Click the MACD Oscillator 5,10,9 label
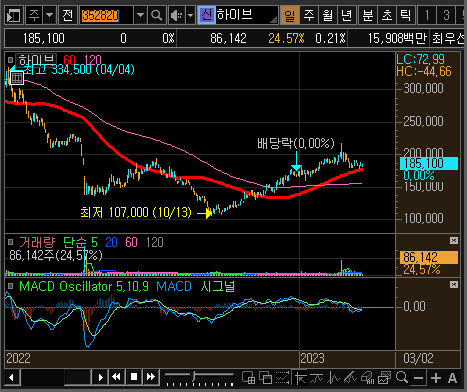This screenshot has height=392, width=467. [84, 286]
